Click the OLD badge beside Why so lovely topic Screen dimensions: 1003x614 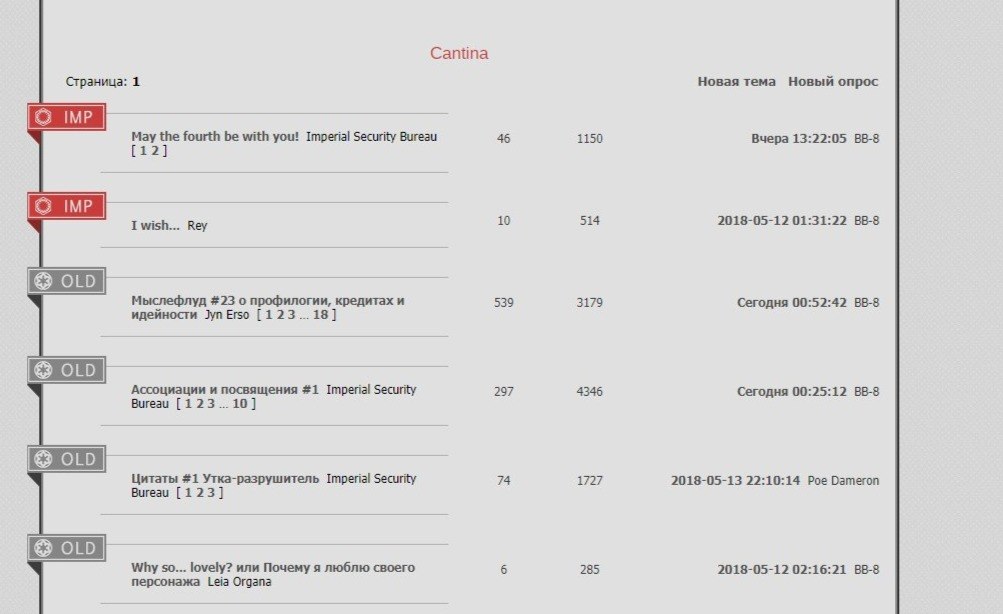pyautogui.click(x=67, y=547)
